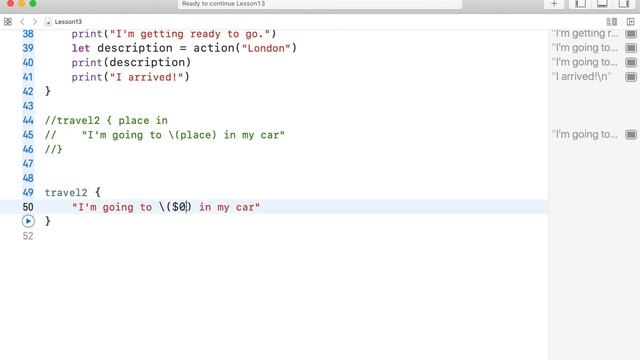640x360 pixels.
Task: Go back in editor history
Action: point(22,22)
